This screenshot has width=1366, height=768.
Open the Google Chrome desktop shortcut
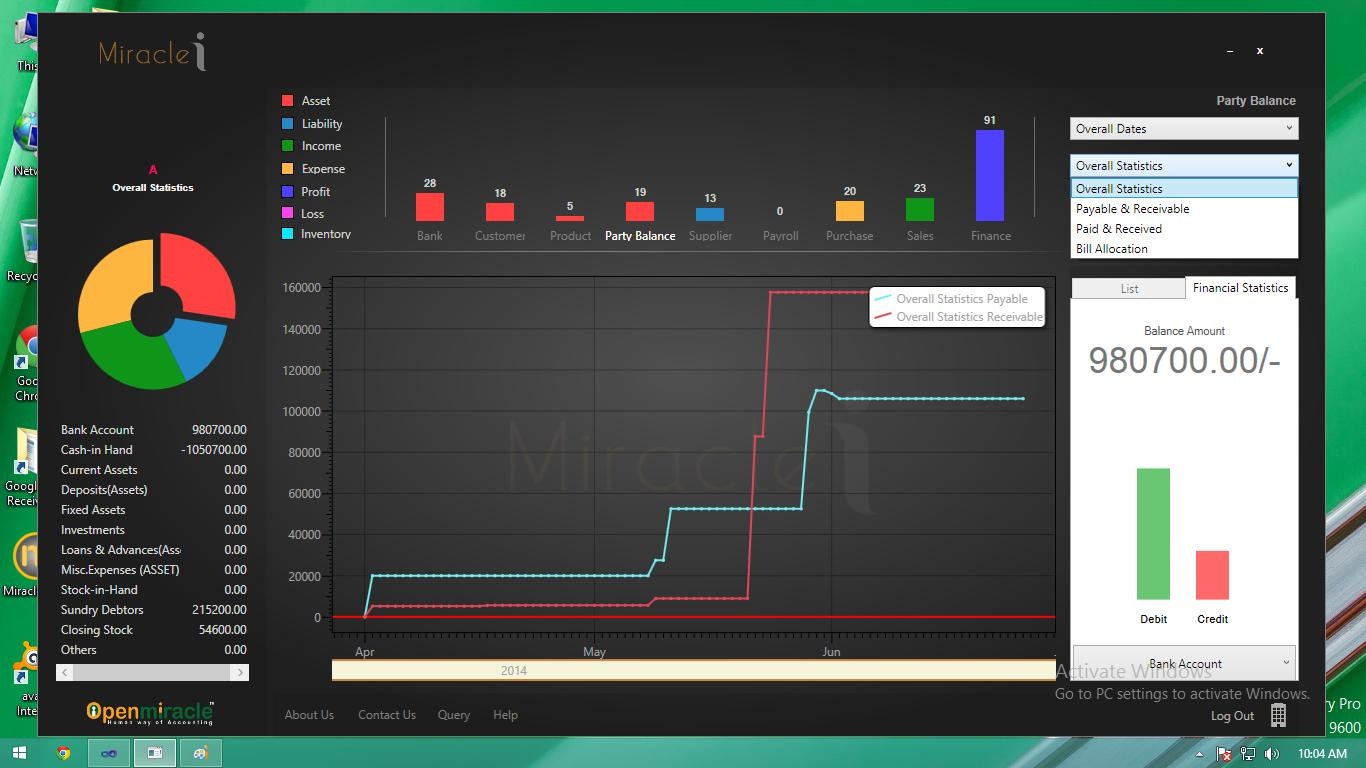[27, 362]
